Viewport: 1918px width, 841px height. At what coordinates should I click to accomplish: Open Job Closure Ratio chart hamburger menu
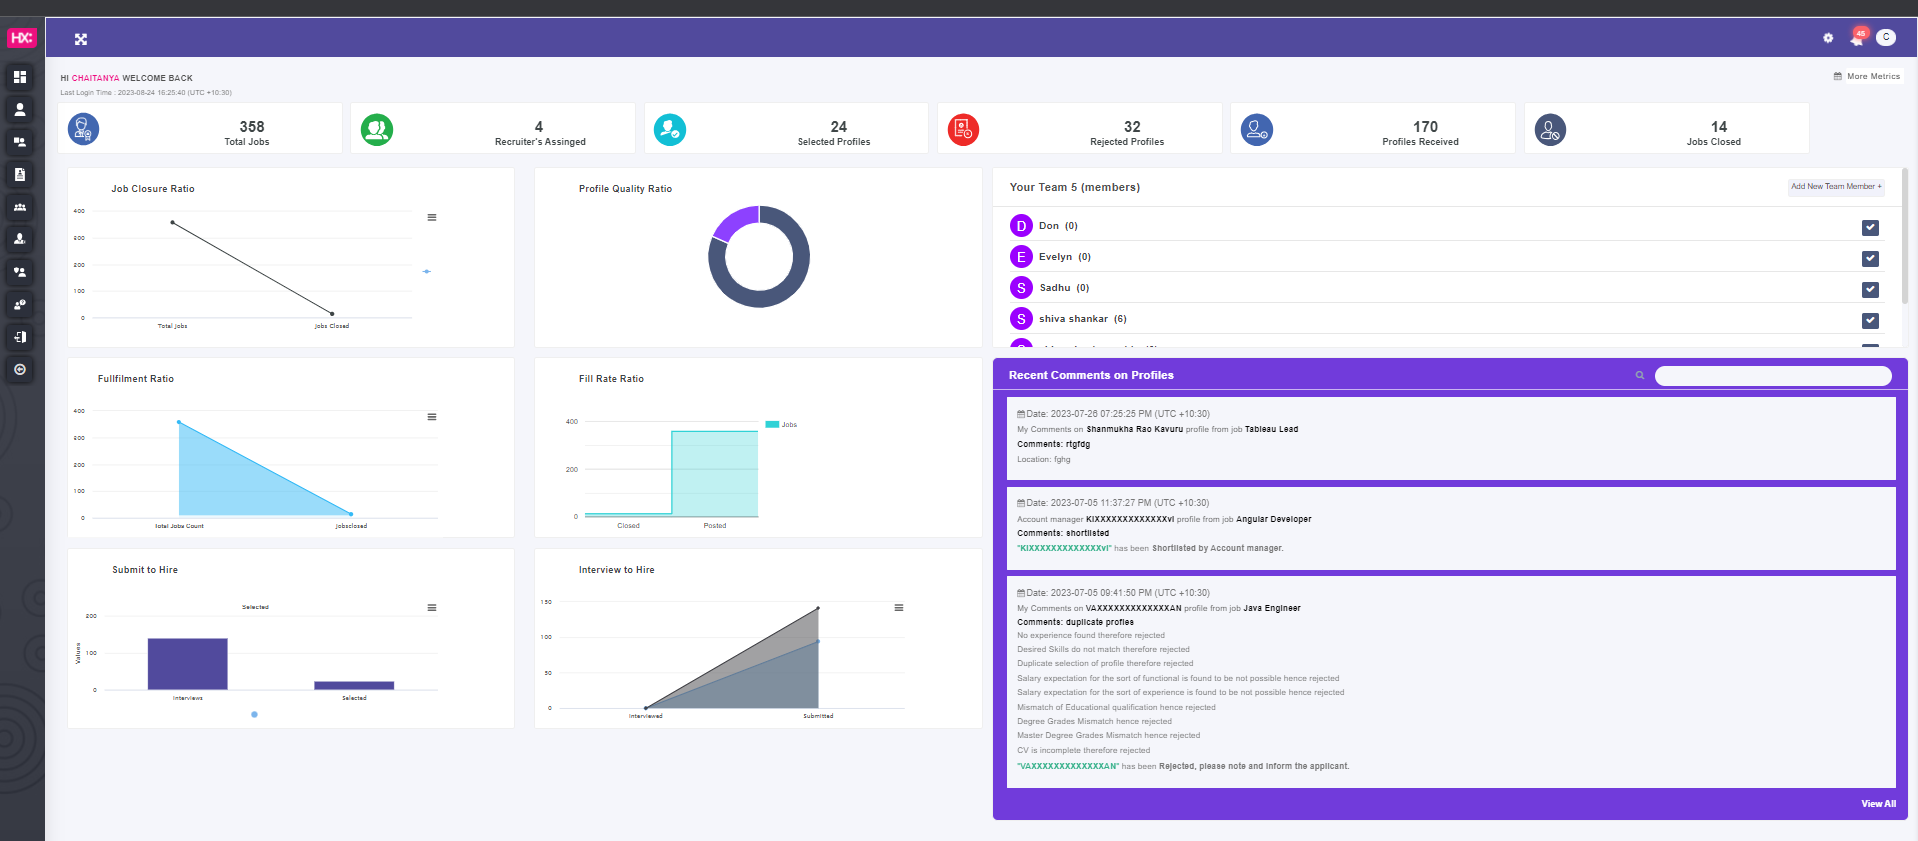[432, 217]
